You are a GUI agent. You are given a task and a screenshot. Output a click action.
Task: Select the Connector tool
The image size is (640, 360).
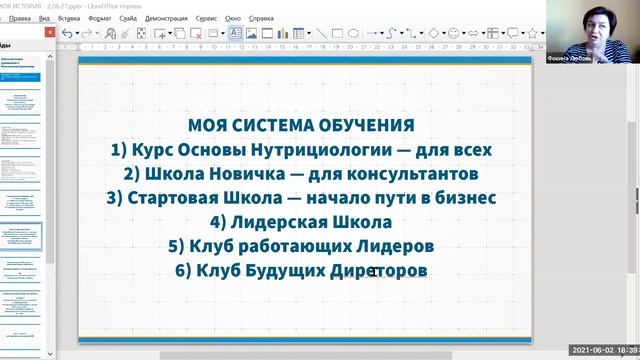tap(411, 33)
